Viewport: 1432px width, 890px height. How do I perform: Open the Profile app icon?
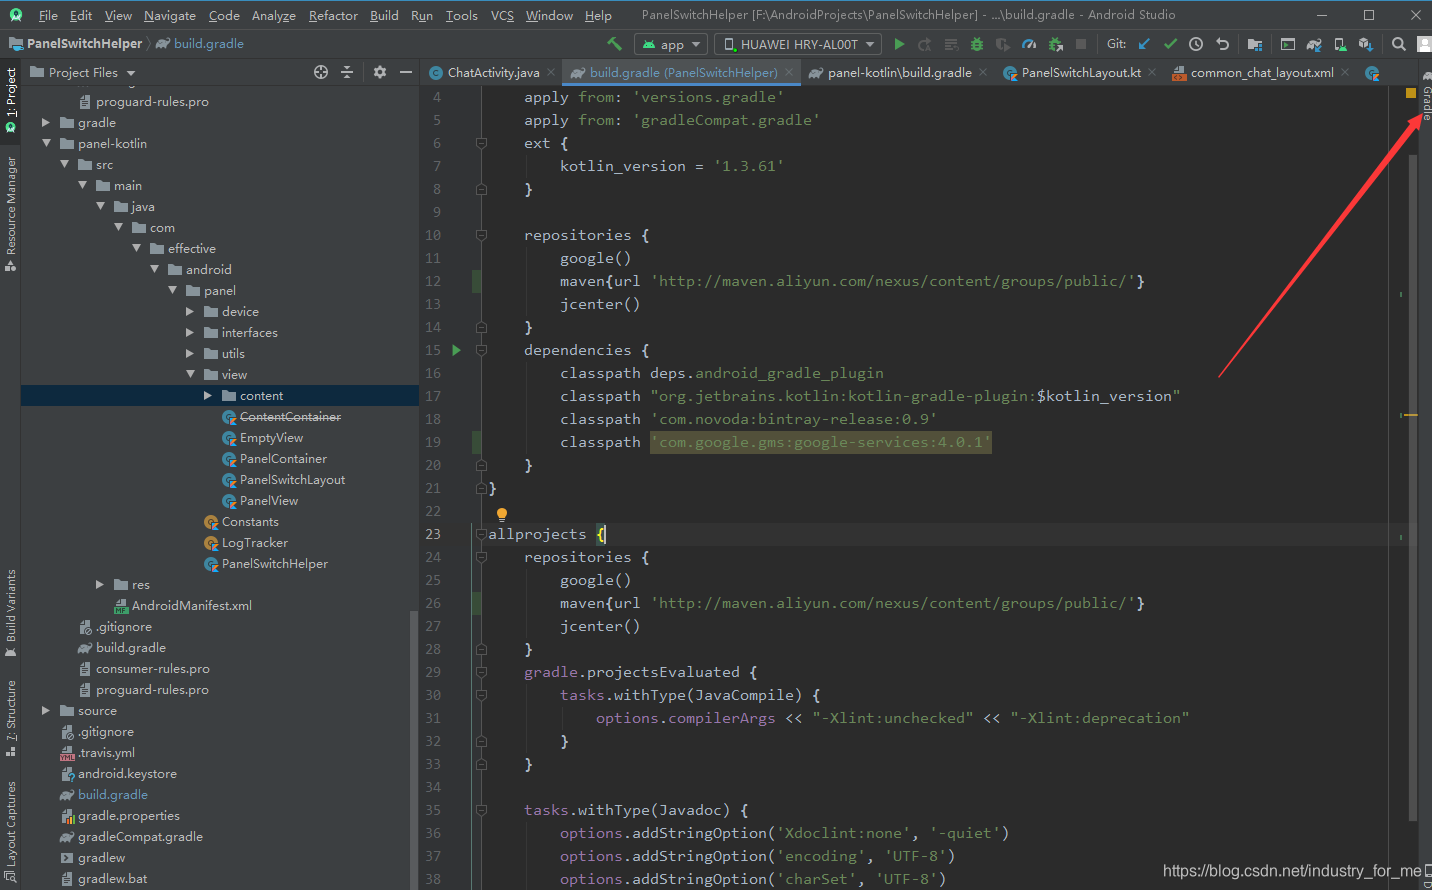pyautogui.click(x=1029, y=44)
